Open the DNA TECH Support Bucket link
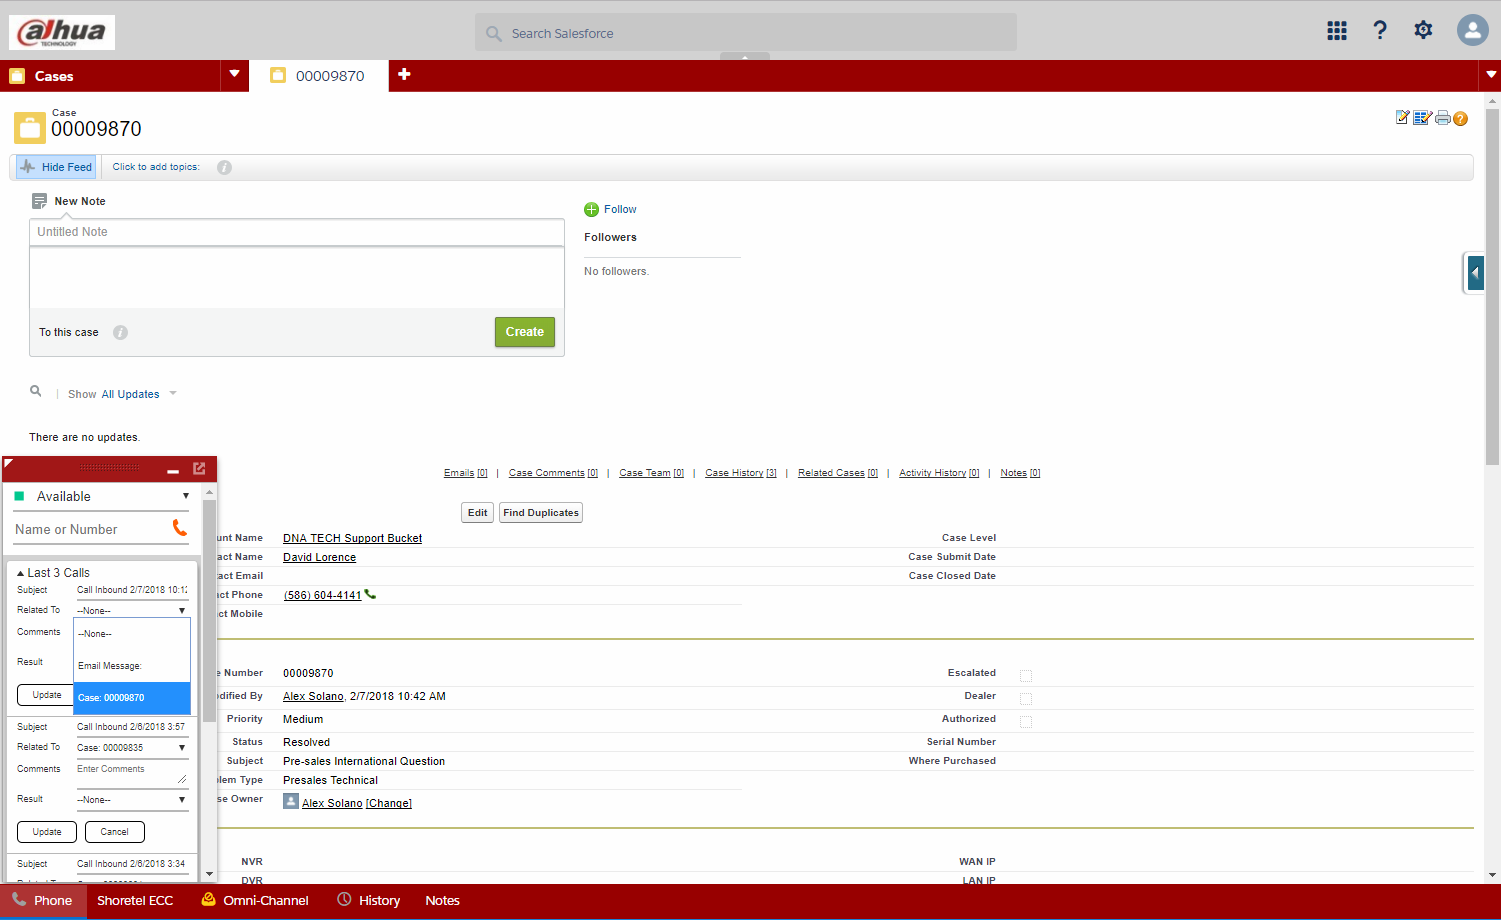Viewport: 1501px width, 920px height. [352, 538]
